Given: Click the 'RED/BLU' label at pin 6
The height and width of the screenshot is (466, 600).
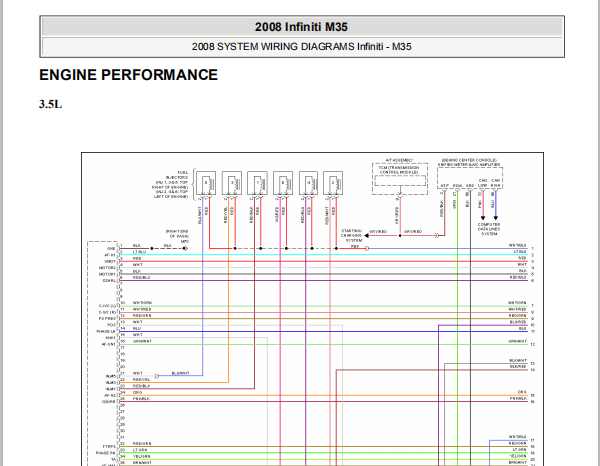Looking at the screenshot, I should pos(142,277).
